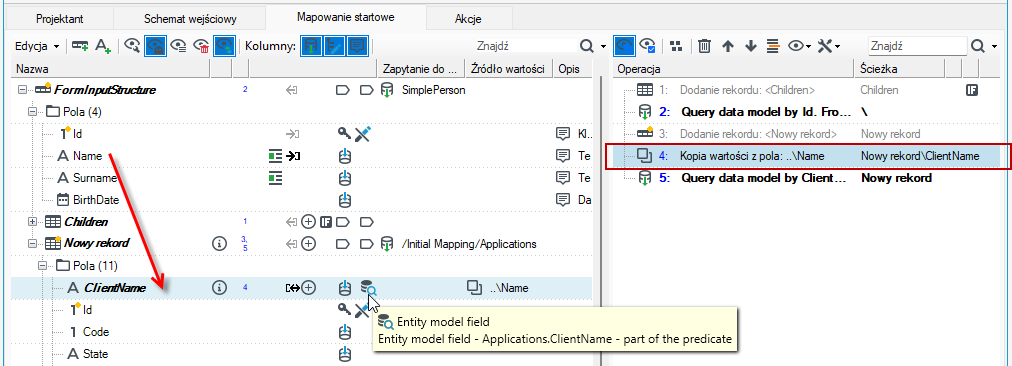Click the add text field icon
This screenshot has height=366, width=1012.
(x=104, y=46)
